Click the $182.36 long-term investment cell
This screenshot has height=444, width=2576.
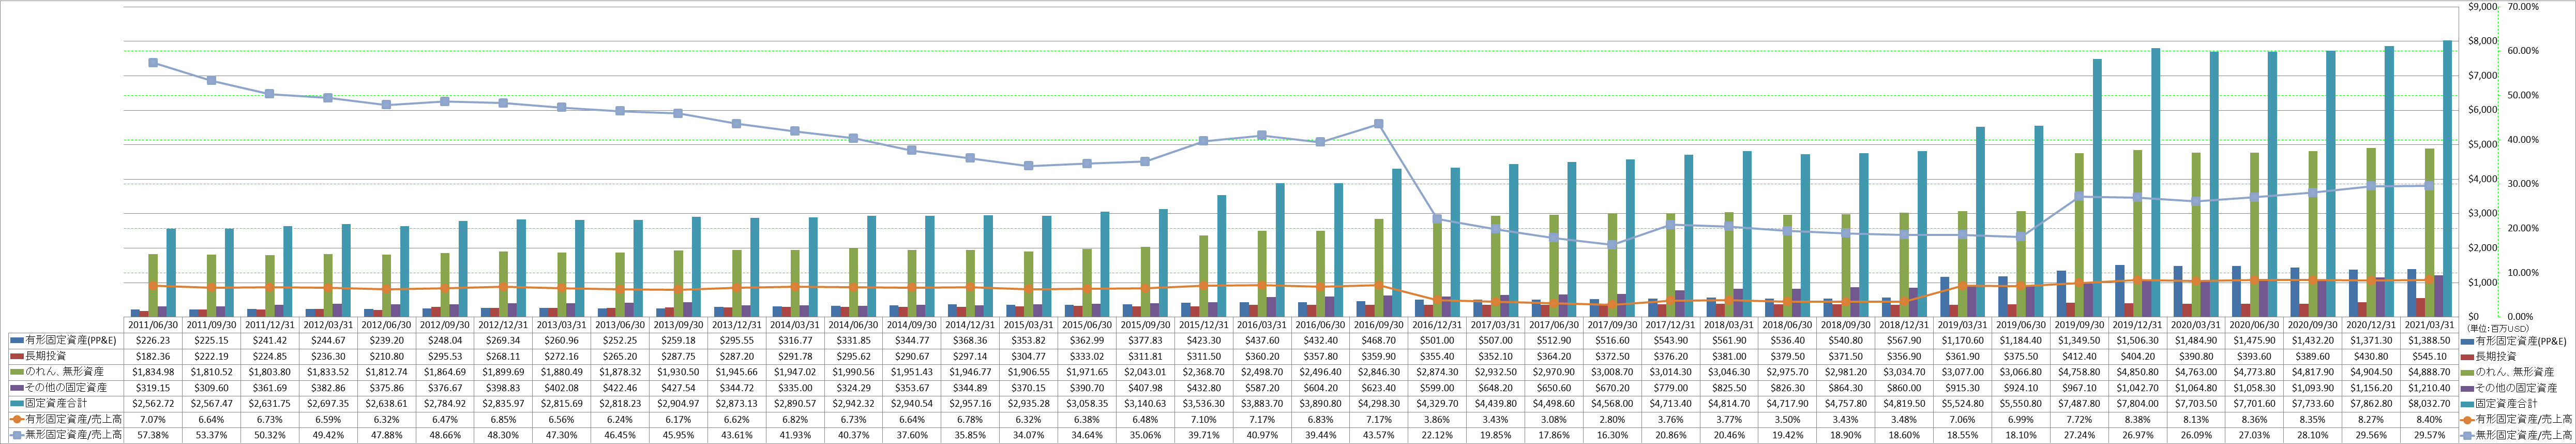153,356
